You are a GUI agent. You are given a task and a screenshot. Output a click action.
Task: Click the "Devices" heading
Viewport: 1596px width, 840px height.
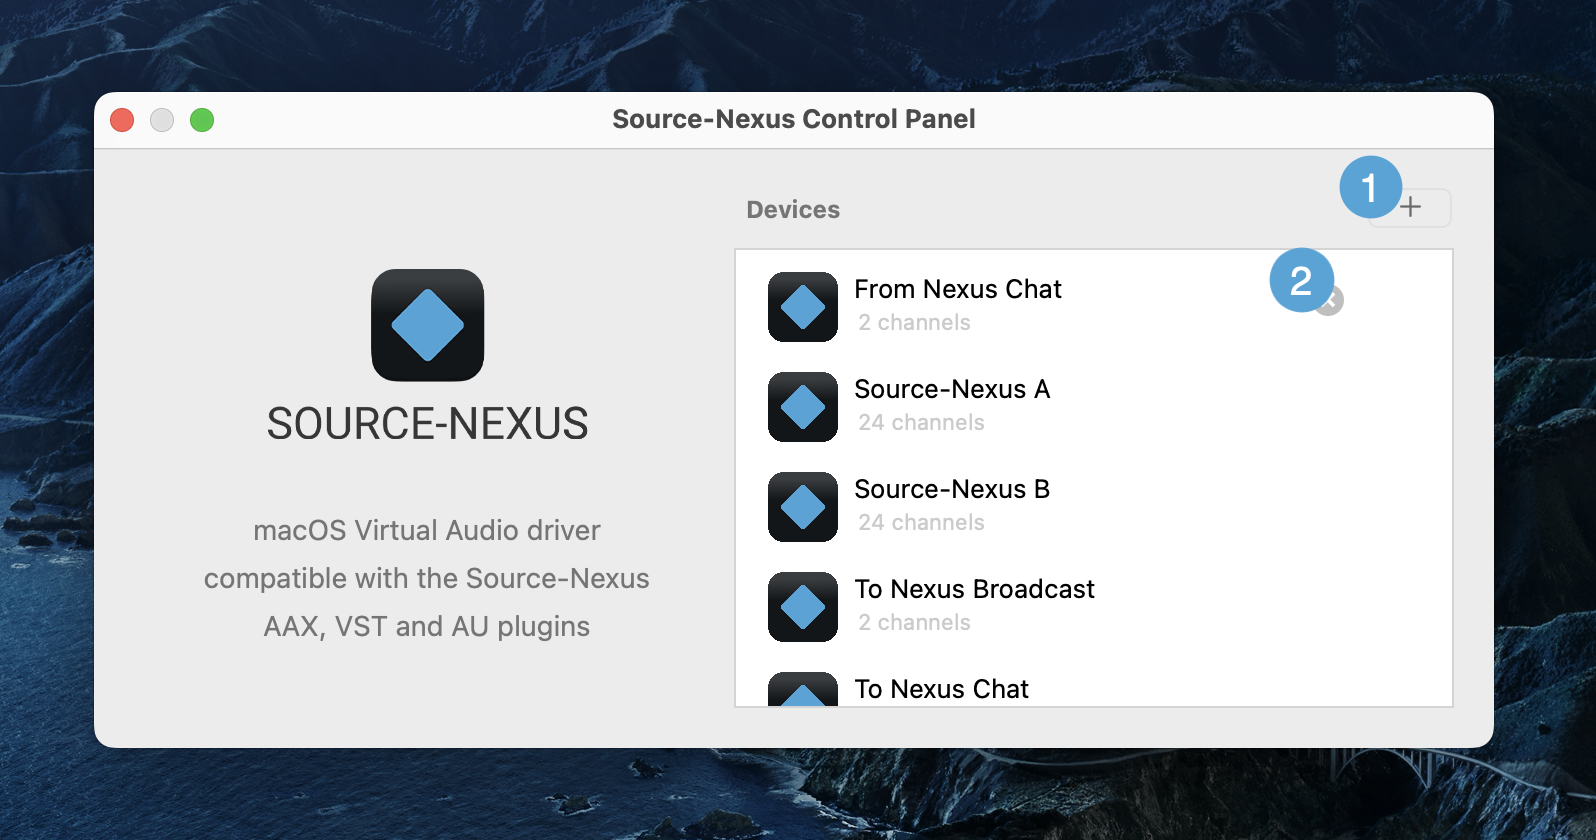click(x=793, y=210)
